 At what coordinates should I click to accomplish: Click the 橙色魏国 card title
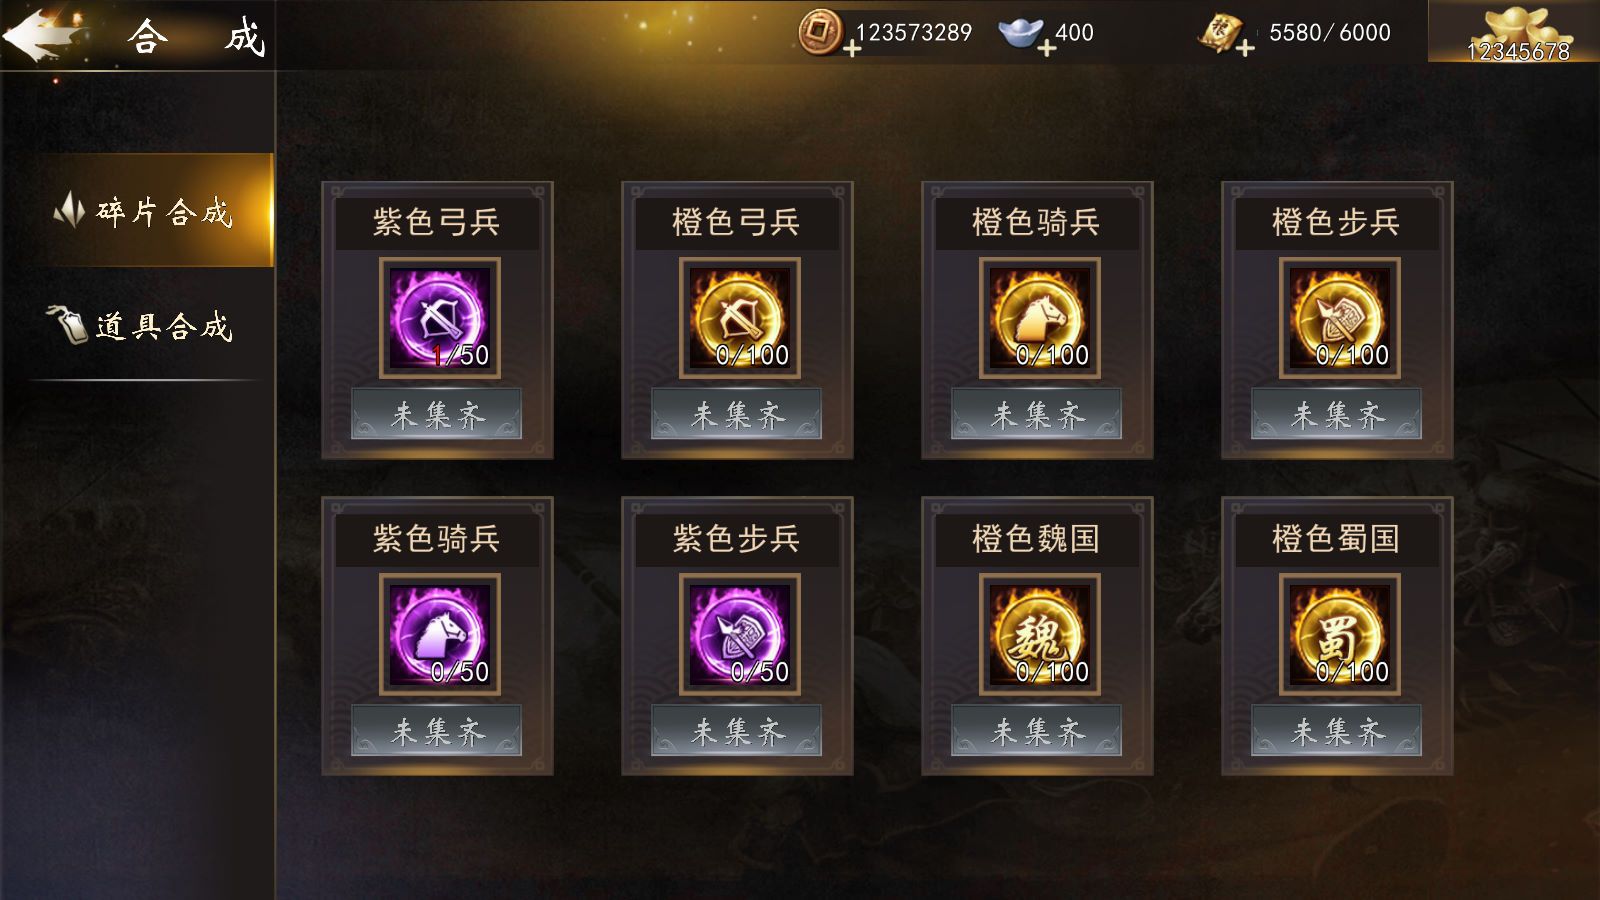click(x=1037, y=539)
